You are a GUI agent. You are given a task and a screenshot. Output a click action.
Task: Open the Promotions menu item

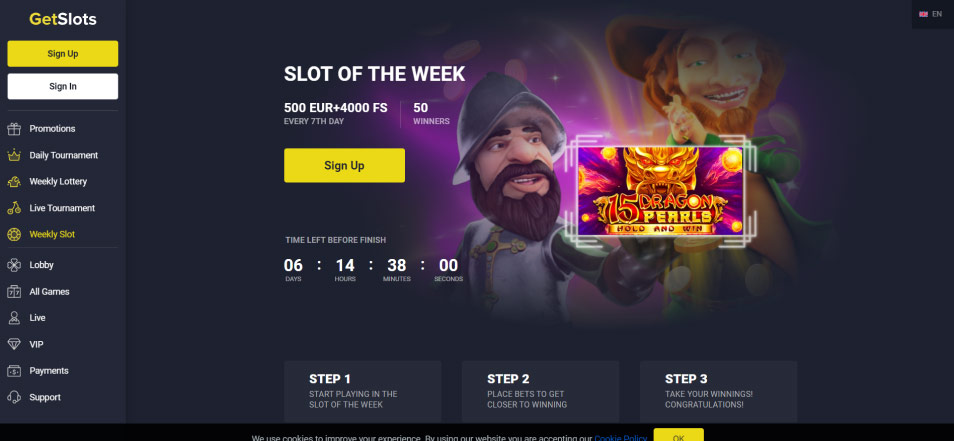pos(52,129)
